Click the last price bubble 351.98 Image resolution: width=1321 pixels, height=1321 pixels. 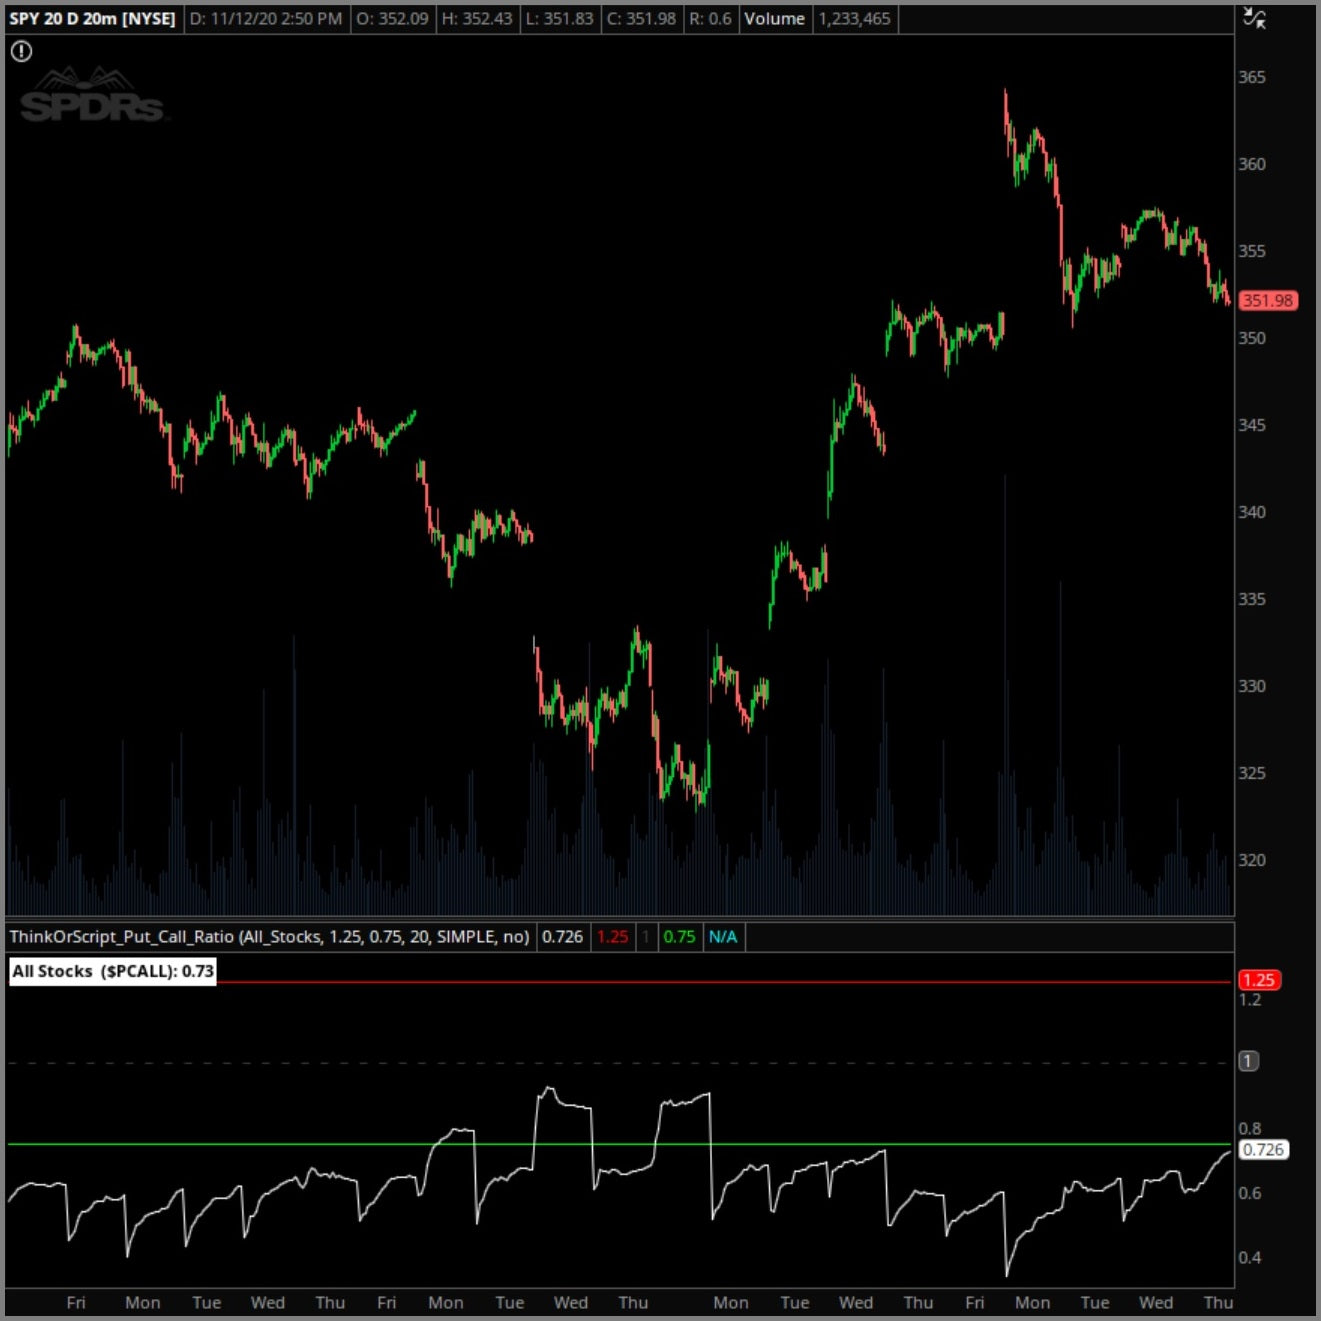(1267, 300)
